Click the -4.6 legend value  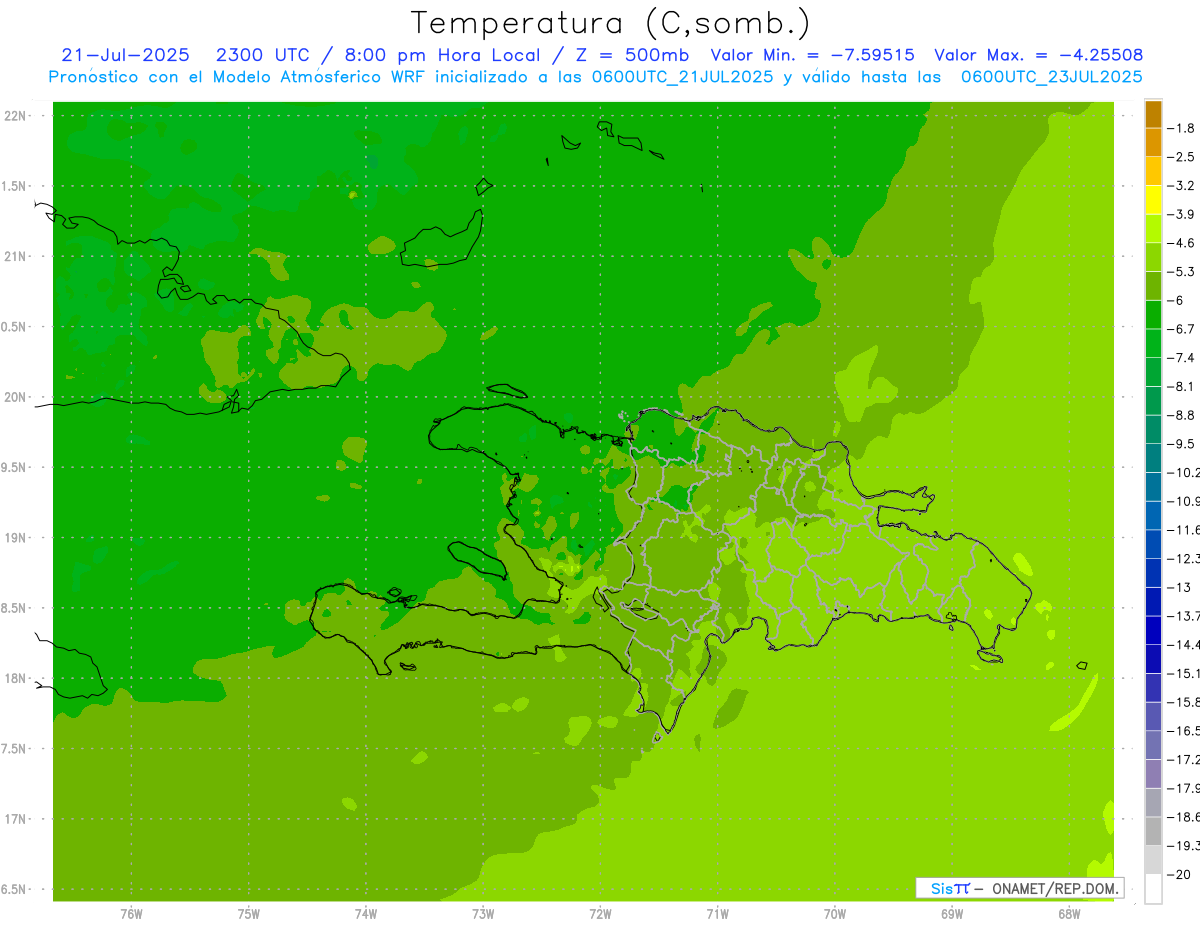[x=1183, y=243]
